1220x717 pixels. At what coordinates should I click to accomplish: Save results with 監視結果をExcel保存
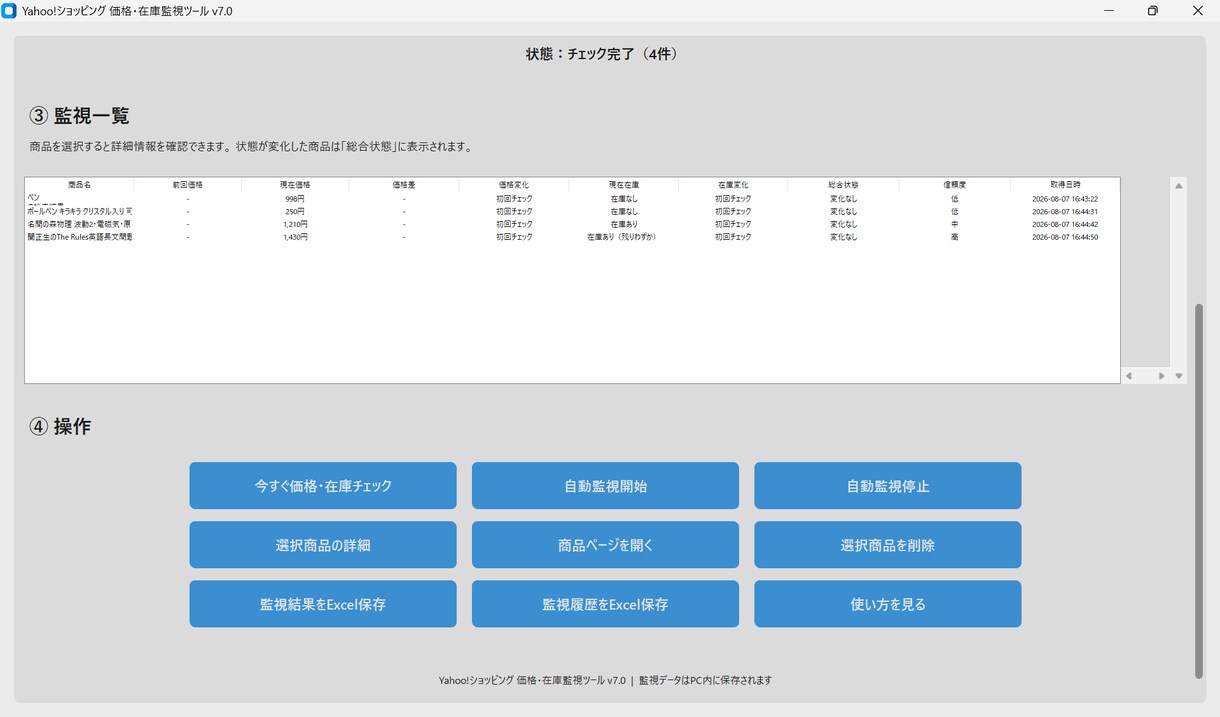(323, 604)
